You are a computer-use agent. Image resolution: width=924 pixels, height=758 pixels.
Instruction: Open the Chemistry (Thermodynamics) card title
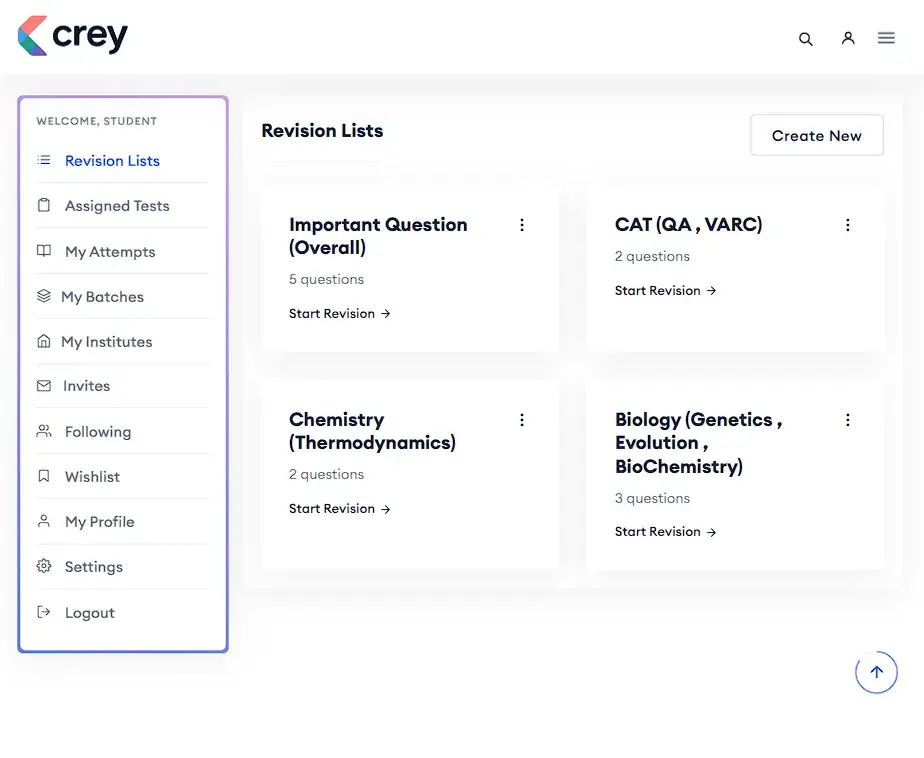click(372, 431)
